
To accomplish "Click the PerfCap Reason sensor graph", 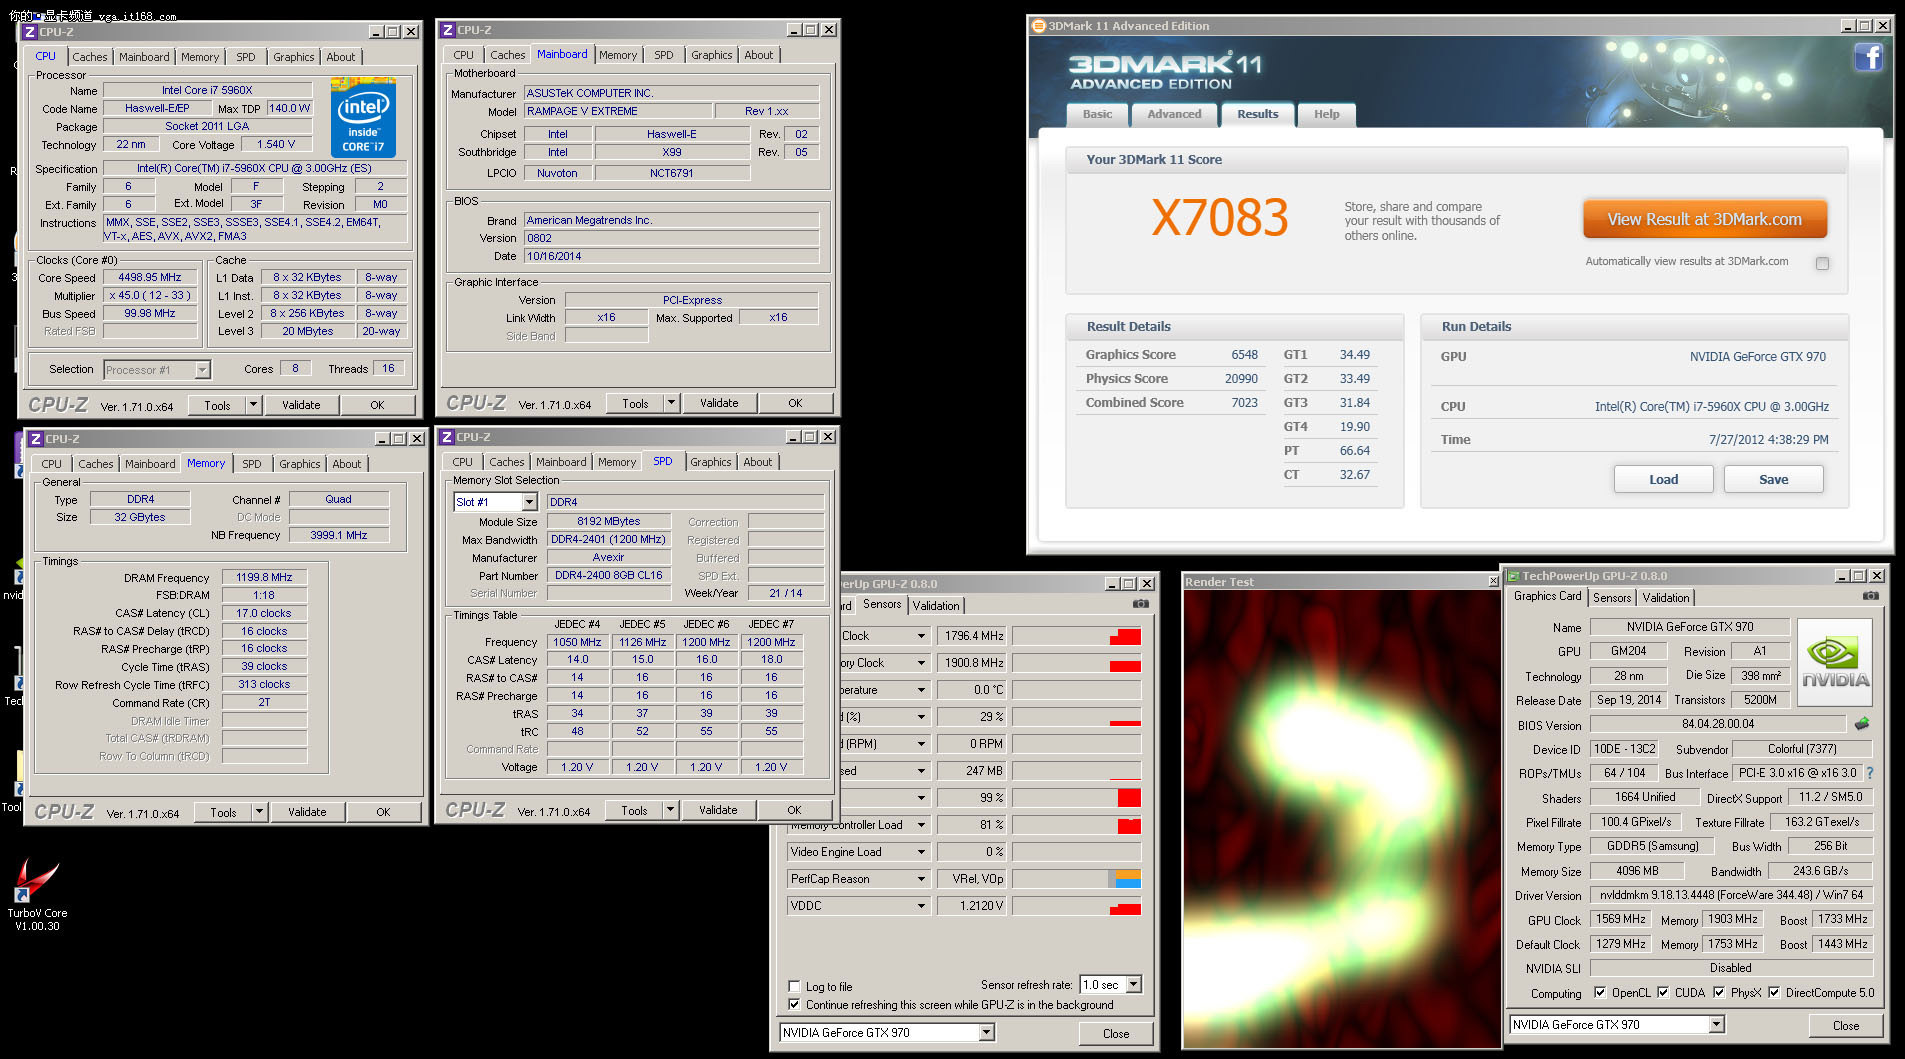I will pyautogui.click(x=1076, y=879).
